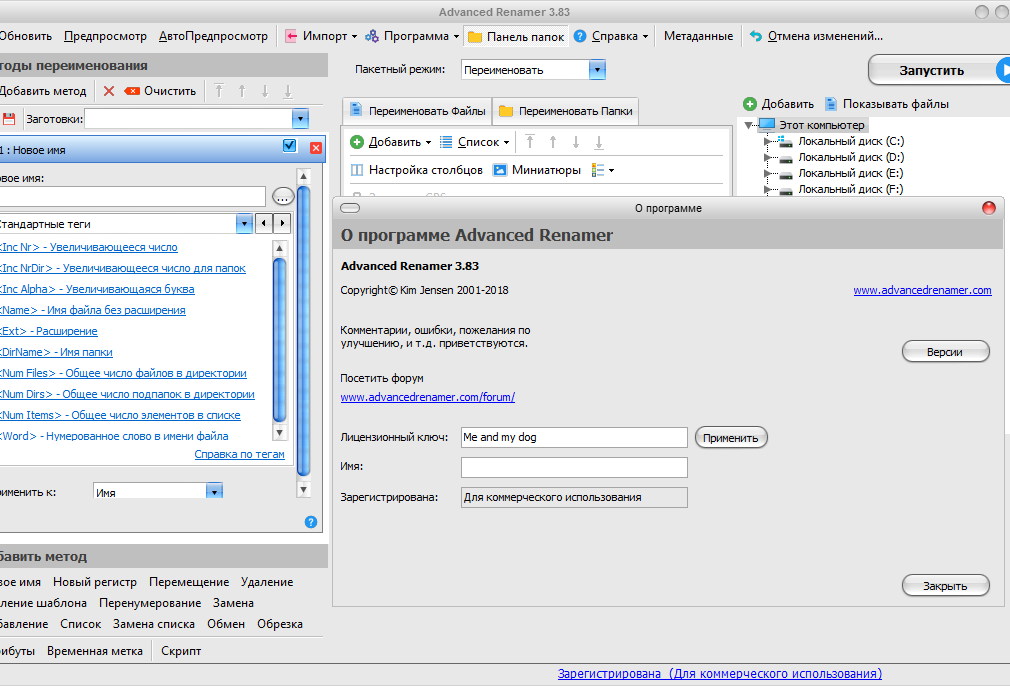The image size is (1010, 686).
Task: Click the Import icon in the toolbar
Action: [292, 36]
